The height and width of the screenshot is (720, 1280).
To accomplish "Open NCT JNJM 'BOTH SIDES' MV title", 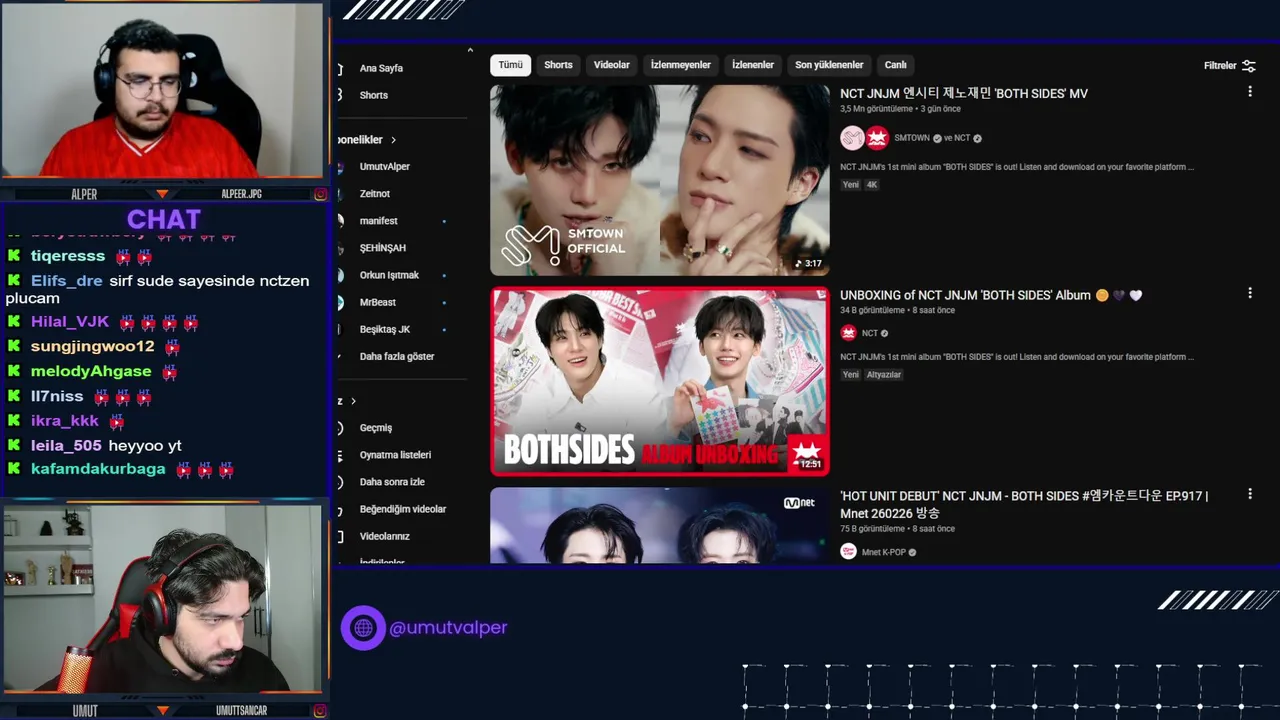I will tap(964, 93).
